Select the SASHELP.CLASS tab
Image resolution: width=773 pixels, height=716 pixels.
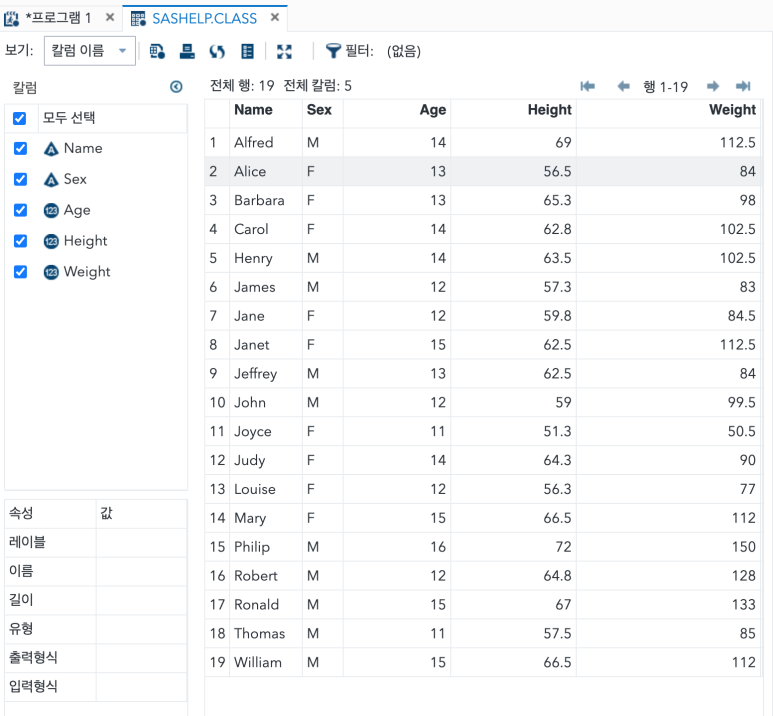[x=204, y=18]
